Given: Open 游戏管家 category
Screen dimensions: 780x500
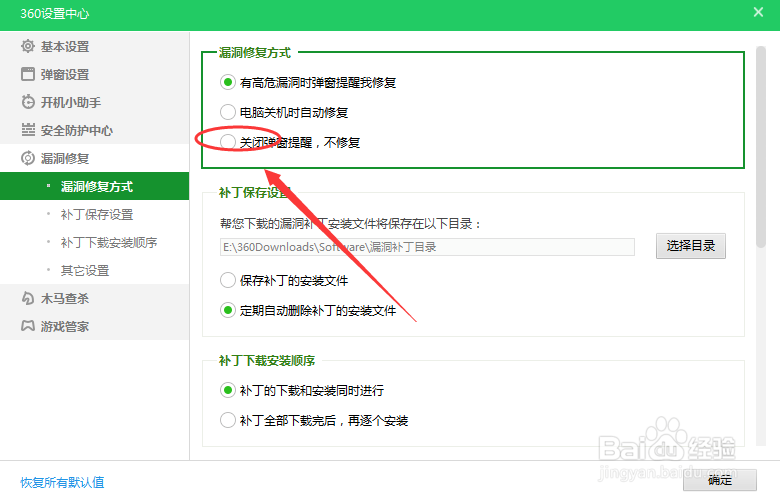Looking at the screenshot, I should click(x=95, y=326).
